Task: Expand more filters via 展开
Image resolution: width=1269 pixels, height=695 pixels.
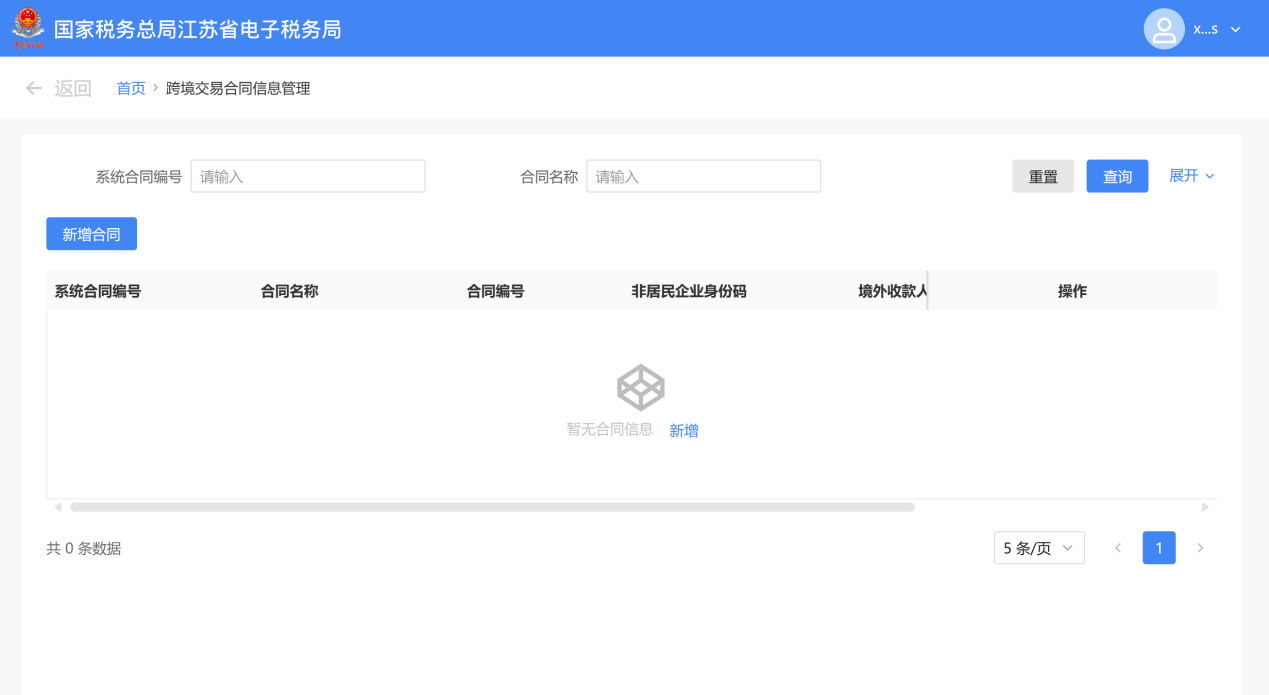Action: [1191, 176]
